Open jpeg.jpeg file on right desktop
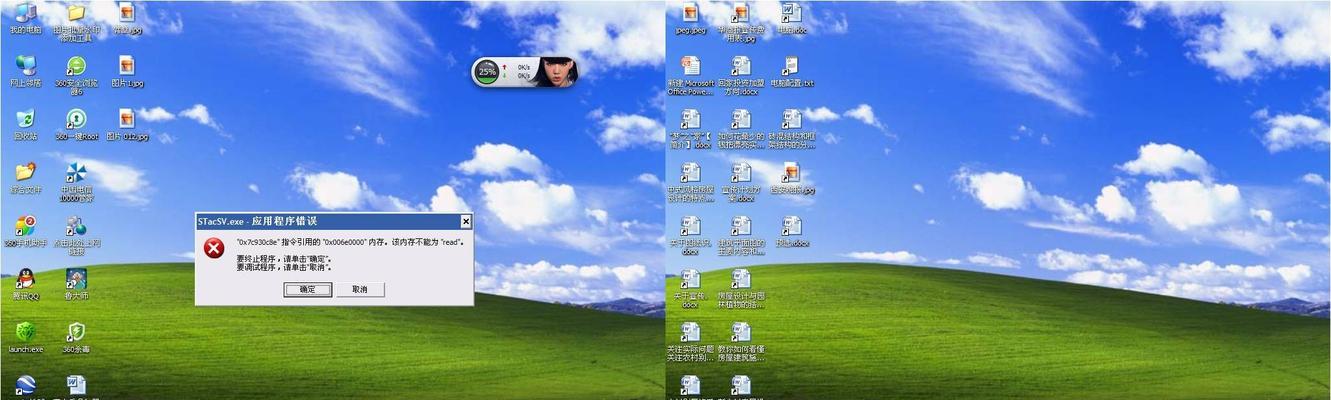Screen dimensions: 1331x400 (x=690, y=18)
